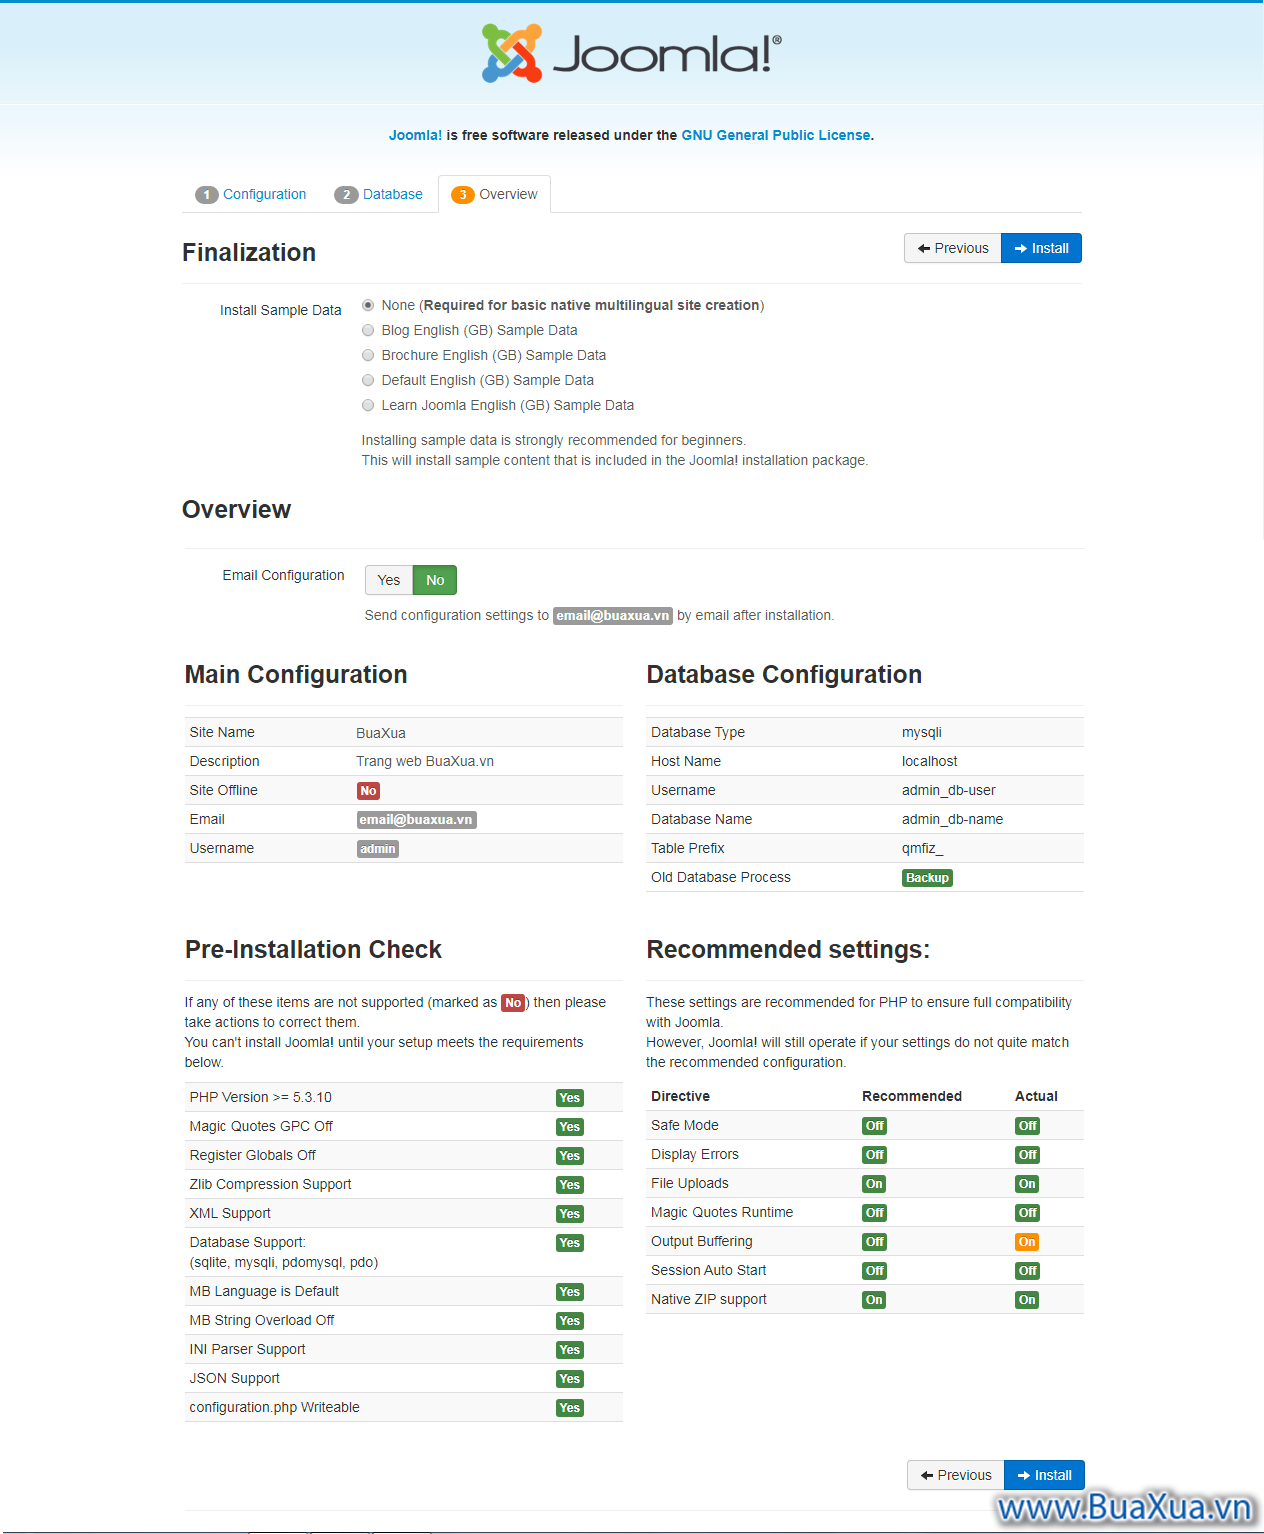
Task: Click Yes badge for INI Parser Support
Action: [x=570, y=1350]
